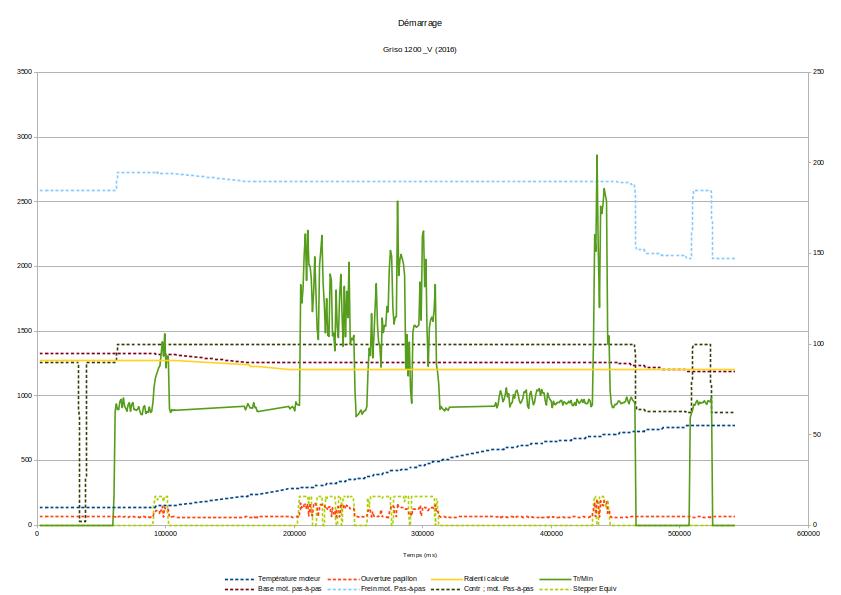This screenshot has height=595, width=841.
Task: Click the left axis label "3500"
Action: (25, 72)
